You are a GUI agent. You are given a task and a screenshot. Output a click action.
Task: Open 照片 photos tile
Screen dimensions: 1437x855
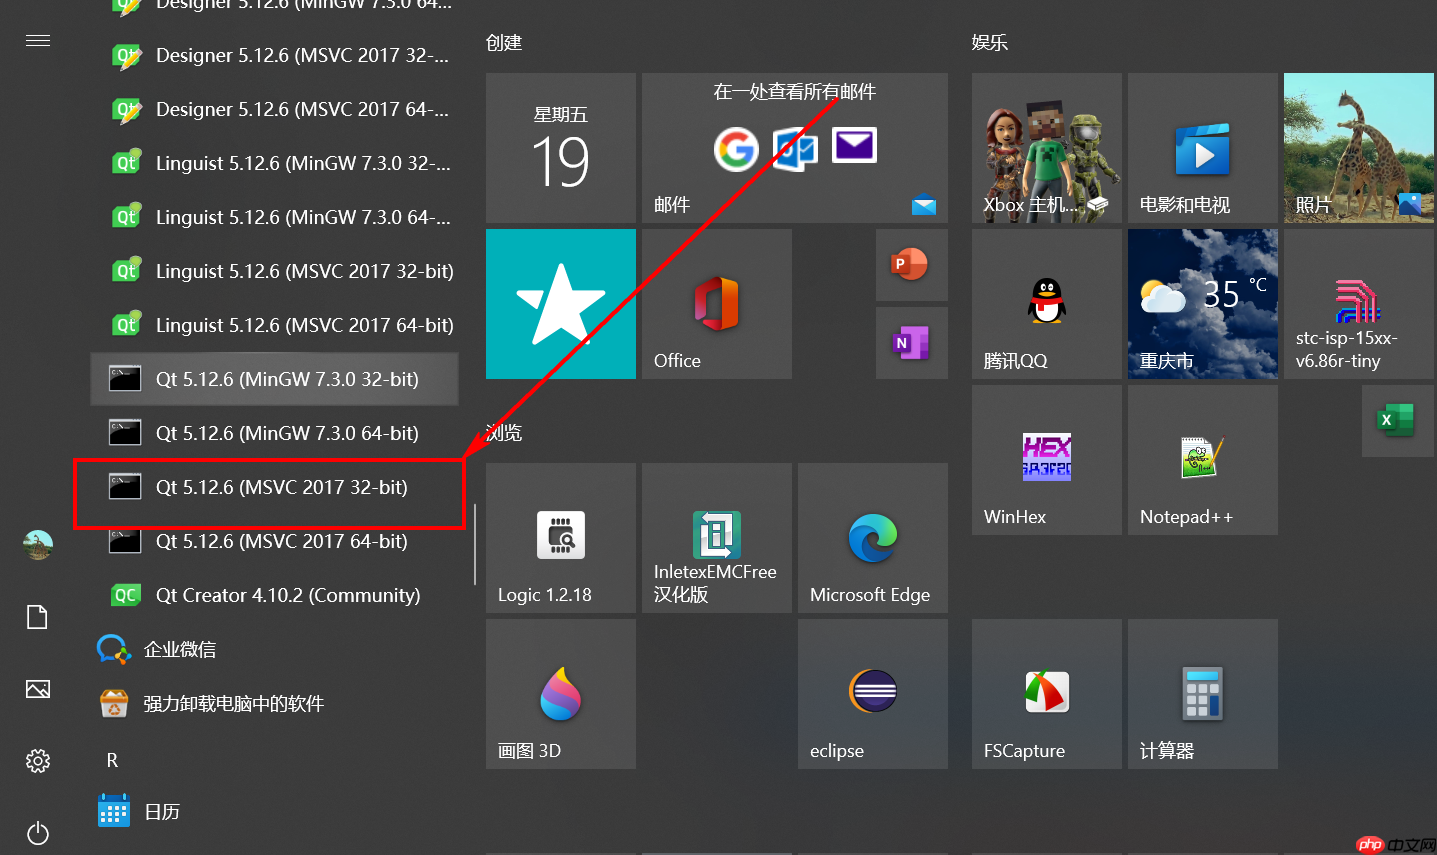(x=1359, y=148)
